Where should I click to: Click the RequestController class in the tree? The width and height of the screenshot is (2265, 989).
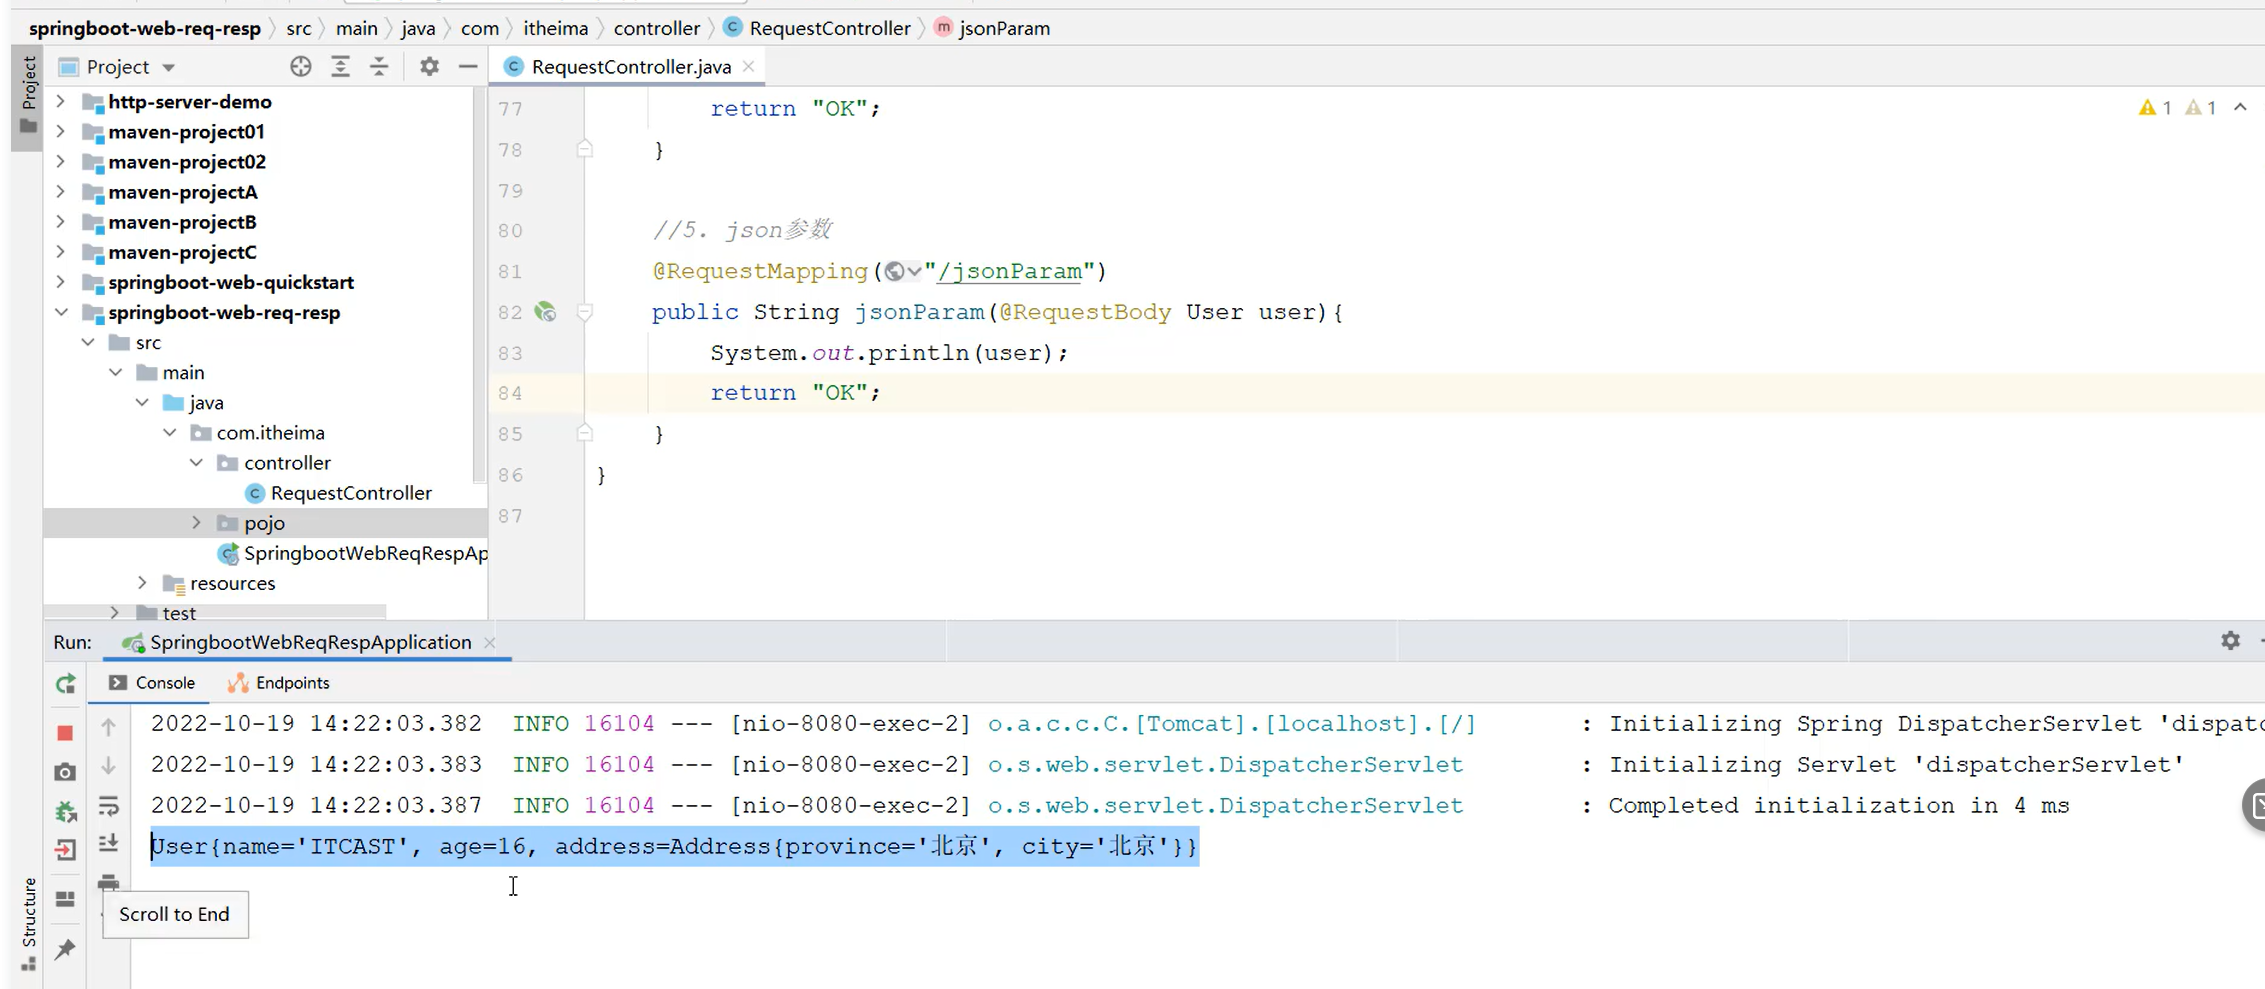pos(350,492)
